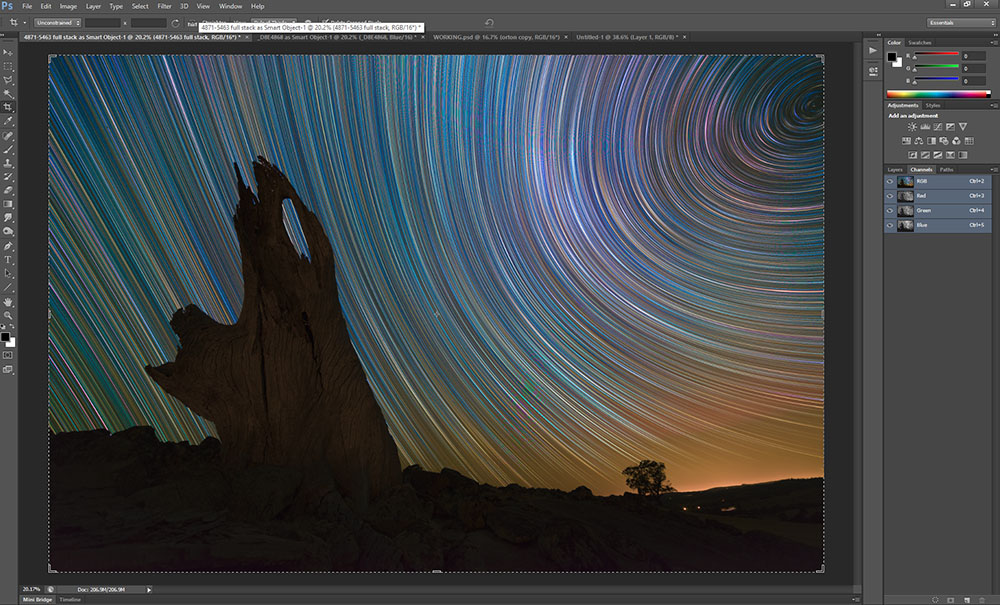Hide the Red channel
Screen dimensions: 1000x605
click(890, 196)
